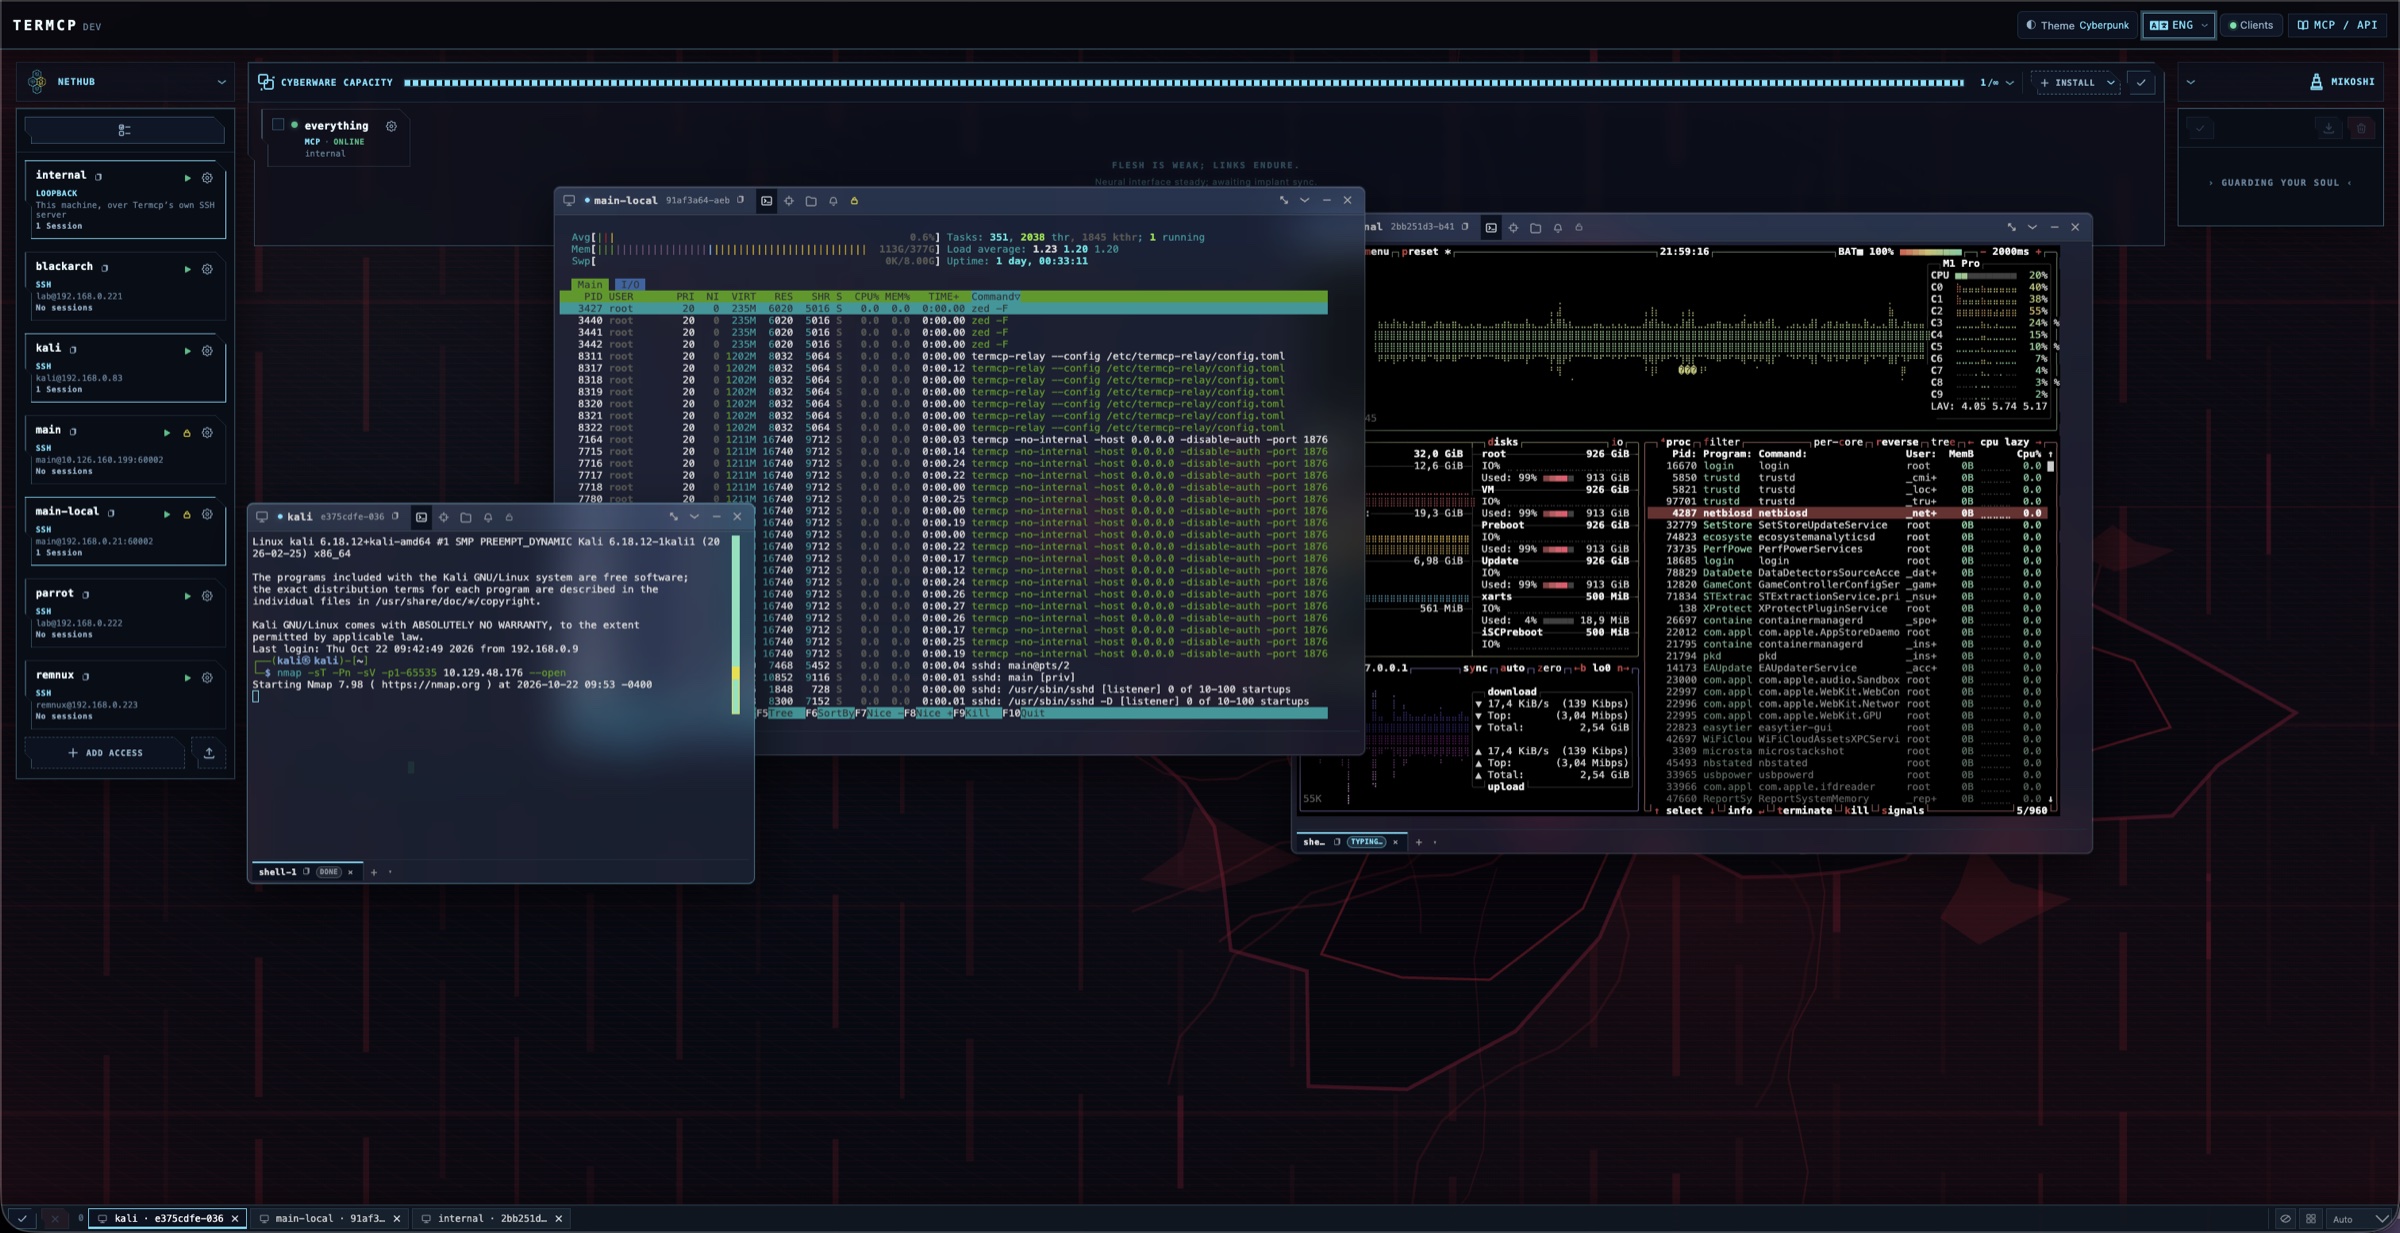The image size is (2400, 1233).
Task: Open folder icon in internal window header
Action: point(1535,228)
